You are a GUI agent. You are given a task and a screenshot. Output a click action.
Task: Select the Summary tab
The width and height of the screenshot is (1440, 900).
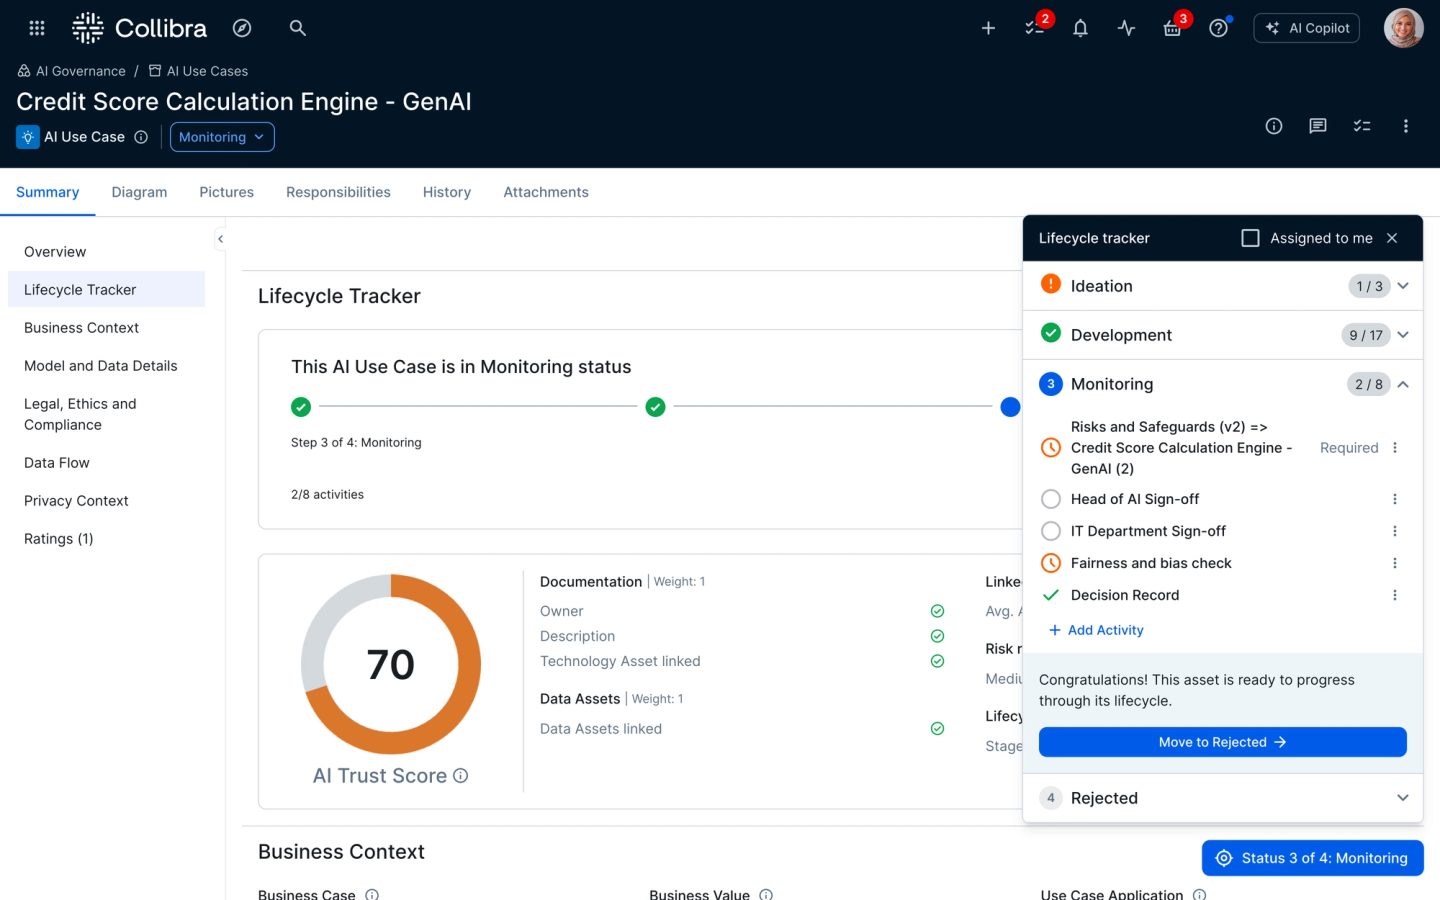coord(47,192)
